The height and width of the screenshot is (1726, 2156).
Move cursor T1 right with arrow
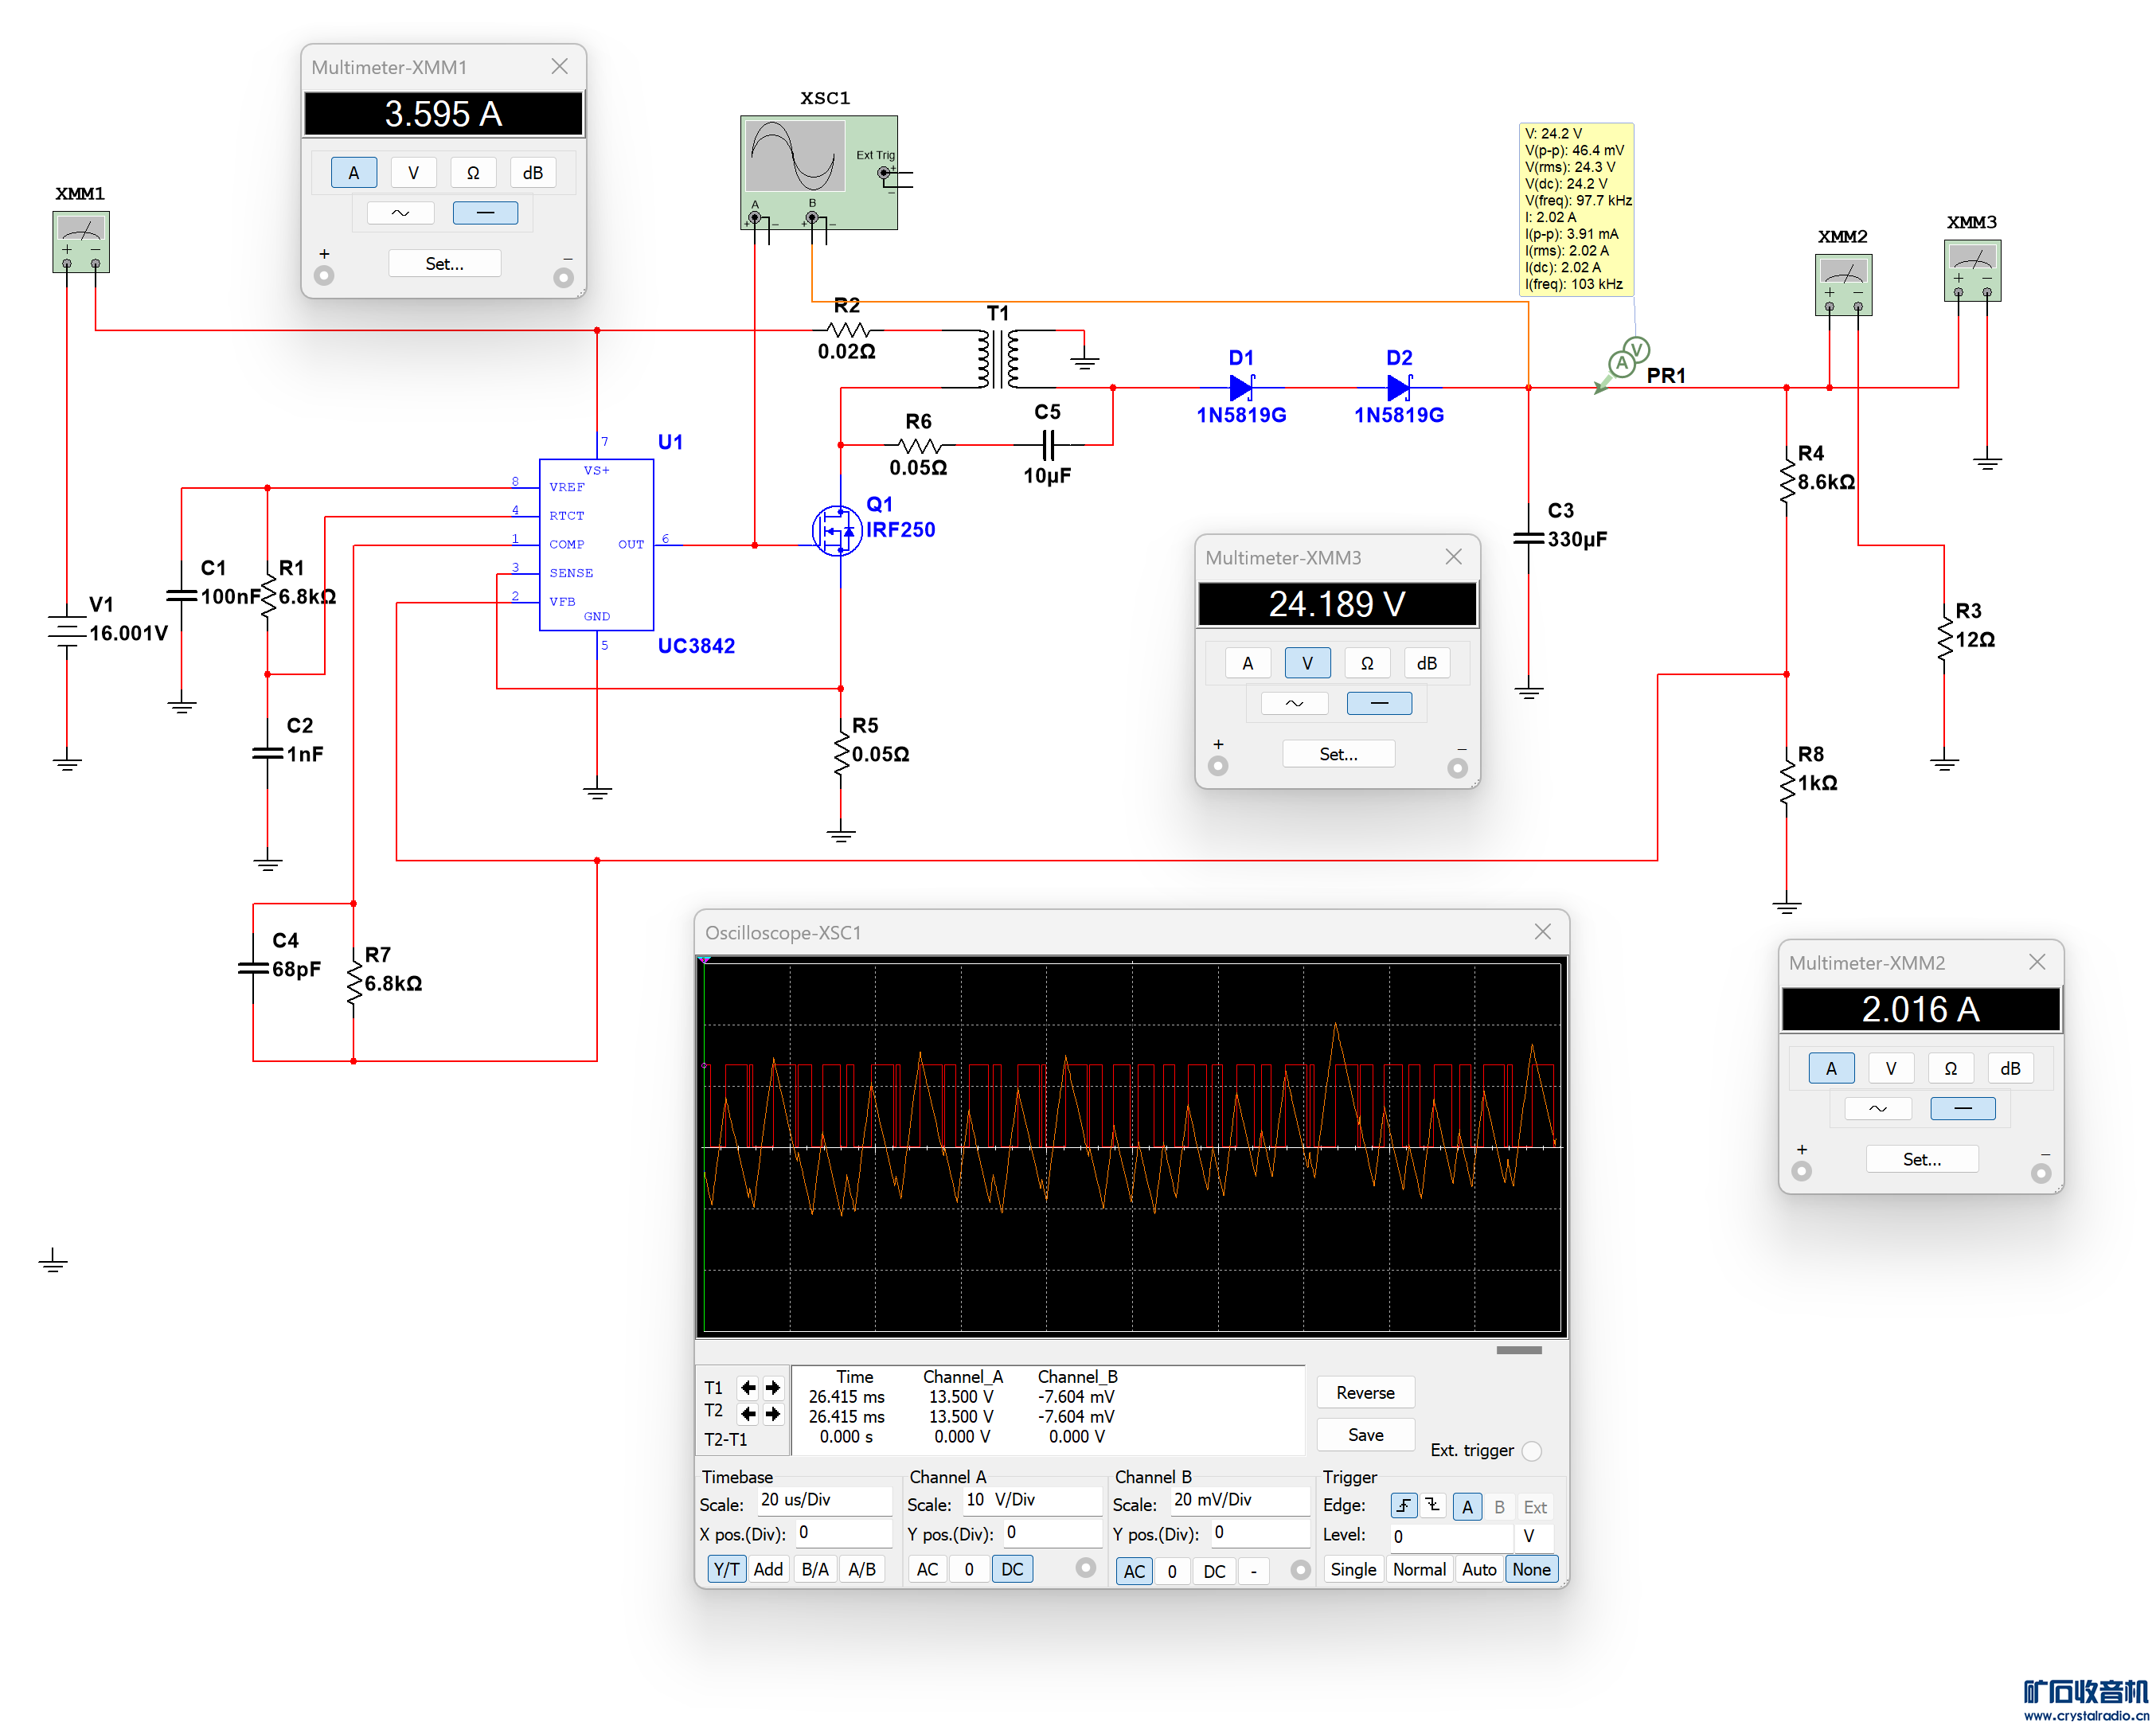pyautogui.click(x=773, y=1387)
